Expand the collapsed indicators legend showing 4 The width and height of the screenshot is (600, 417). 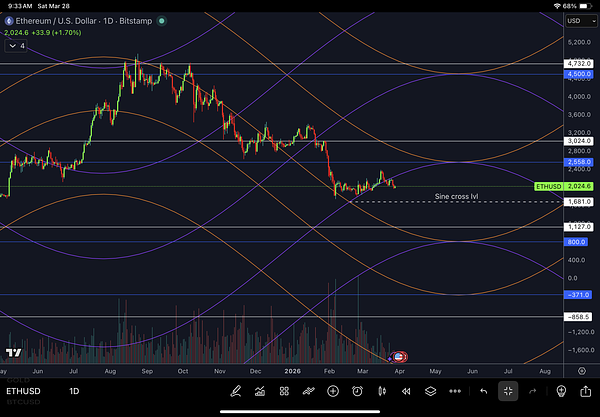click(17, 46)
